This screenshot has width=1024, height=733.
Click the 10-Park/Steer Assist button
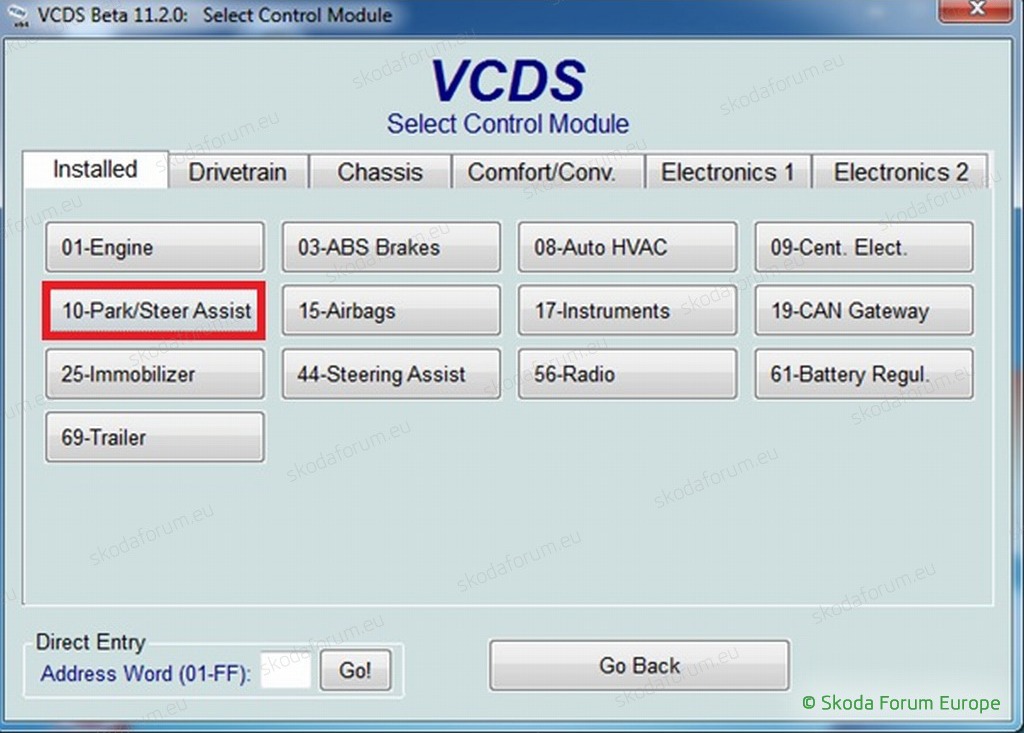[155, 310]
